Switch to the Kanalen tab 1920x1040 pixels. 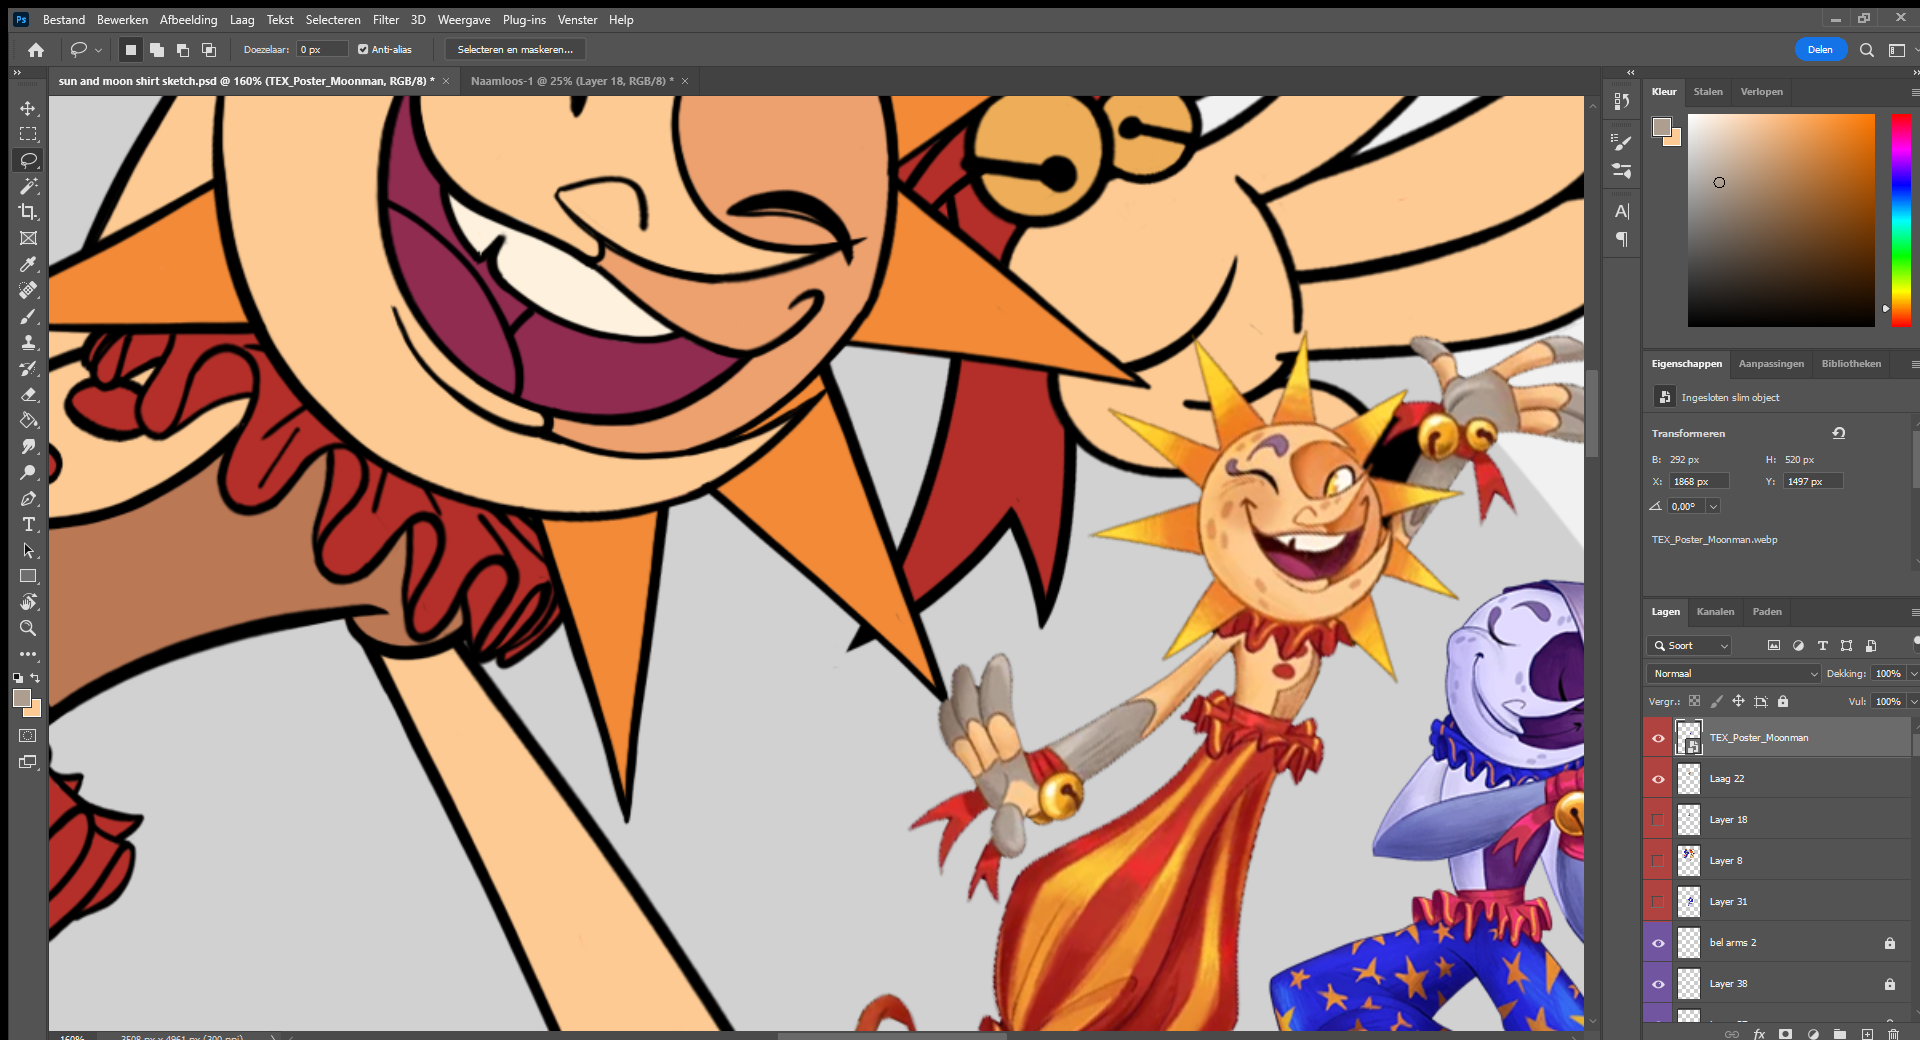pyautogui.click(x=1715, y=612)
